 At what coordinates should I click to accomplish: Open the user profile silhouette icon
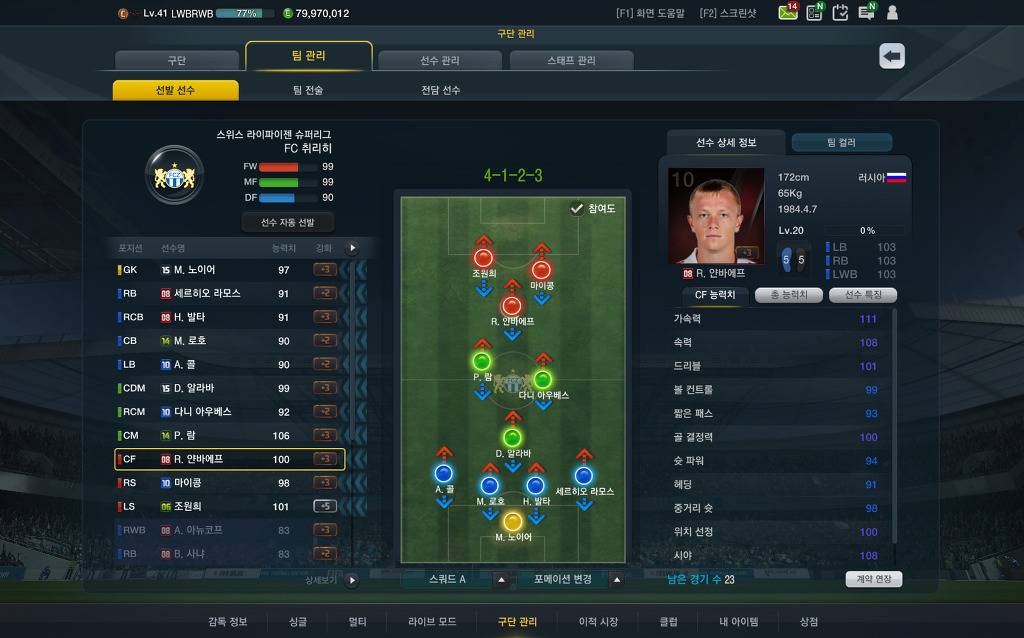[x=891, y=12]
